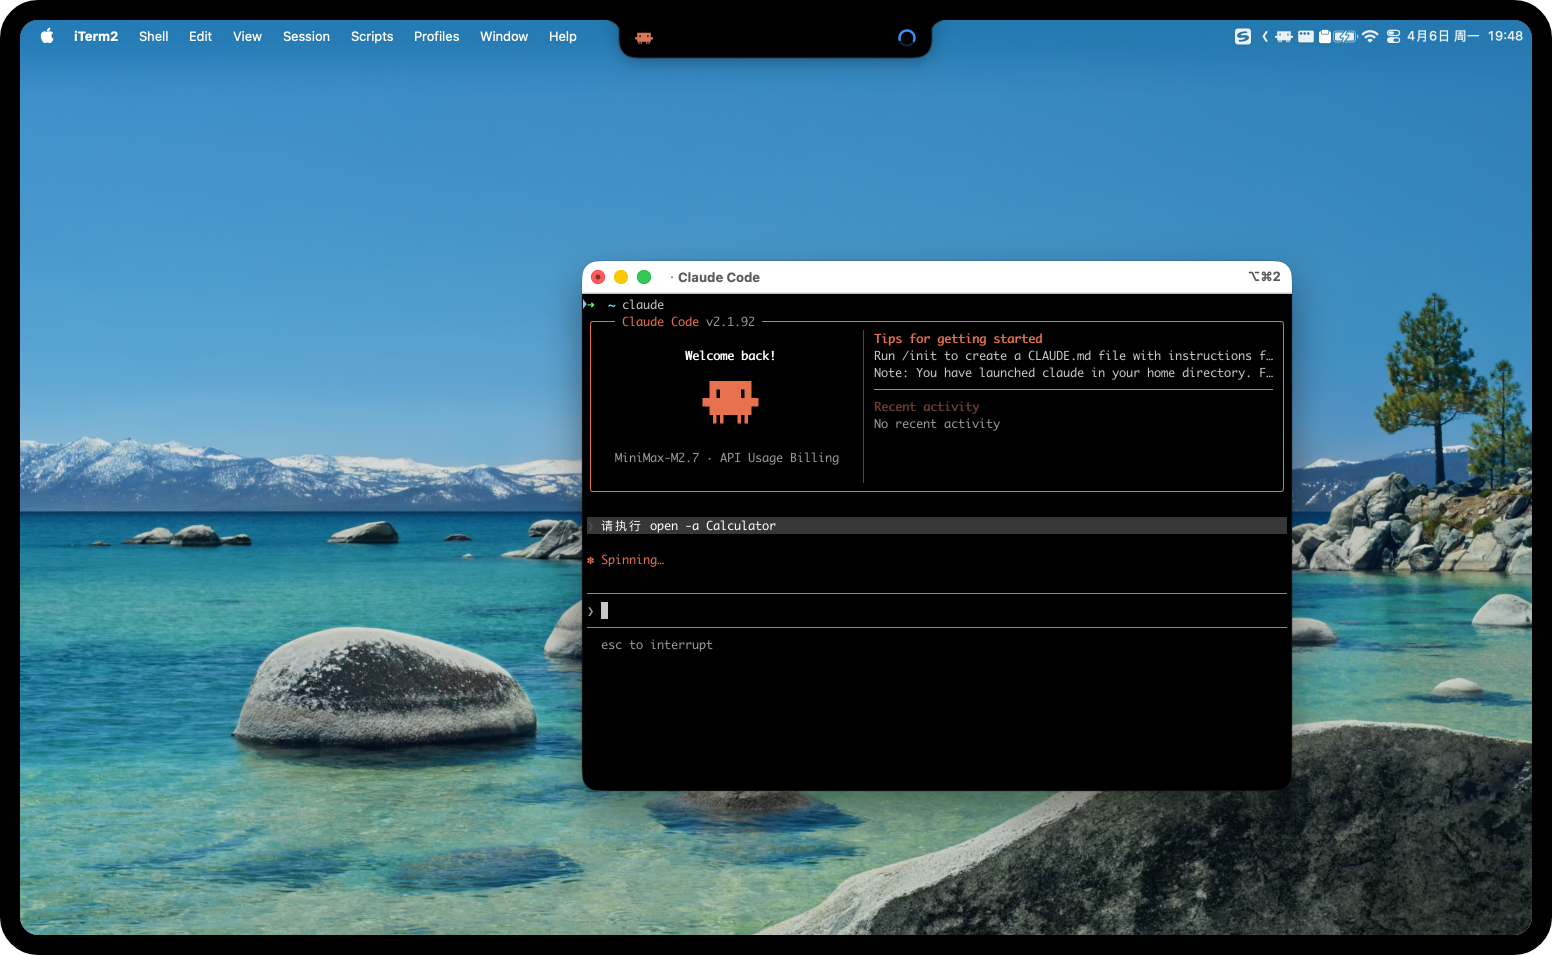The image size is (1552, 955).
Task: Open the View menu
Action: [247, 36]
